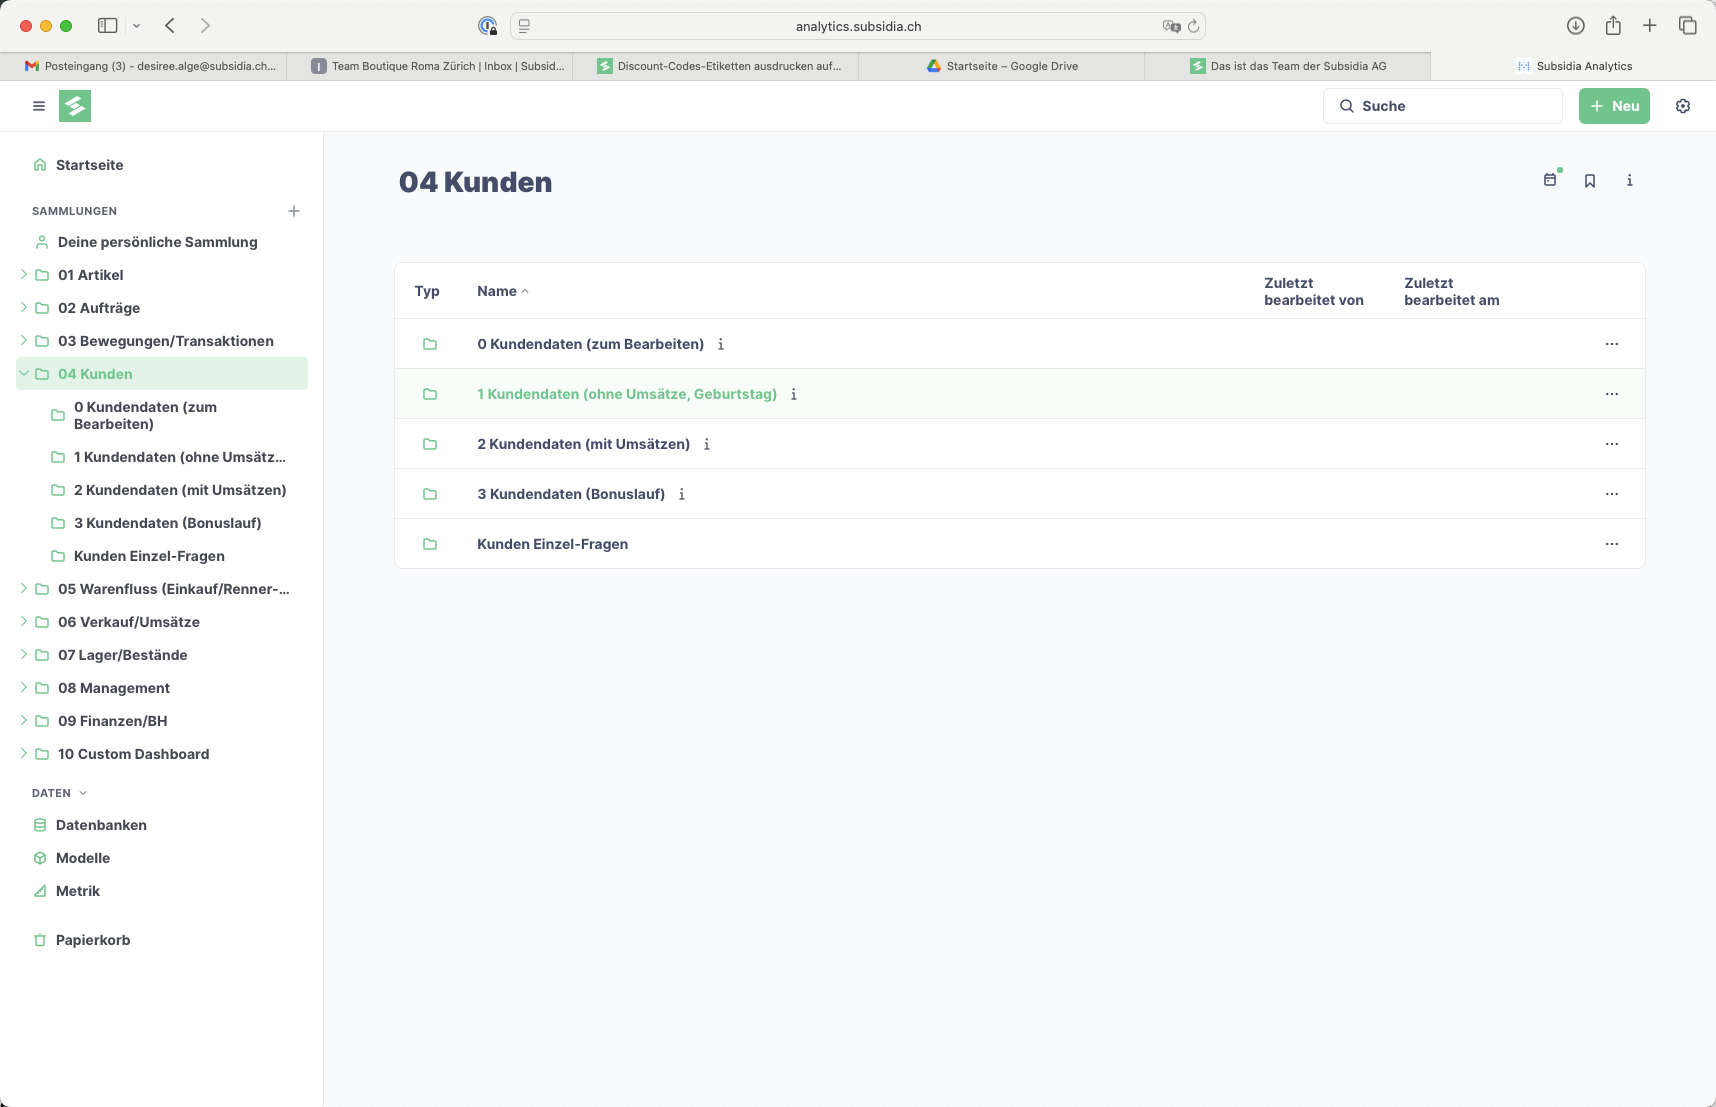Expand the 01 Artikel collection
Screen dimensions: 1716x1107
pyautogui.click(x=24, y=274)
